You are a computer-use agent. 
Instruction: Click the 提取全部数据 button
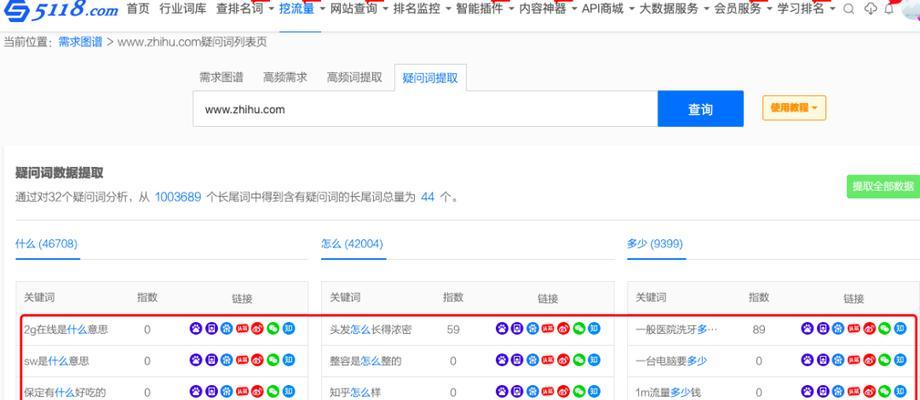click(883, 187)
